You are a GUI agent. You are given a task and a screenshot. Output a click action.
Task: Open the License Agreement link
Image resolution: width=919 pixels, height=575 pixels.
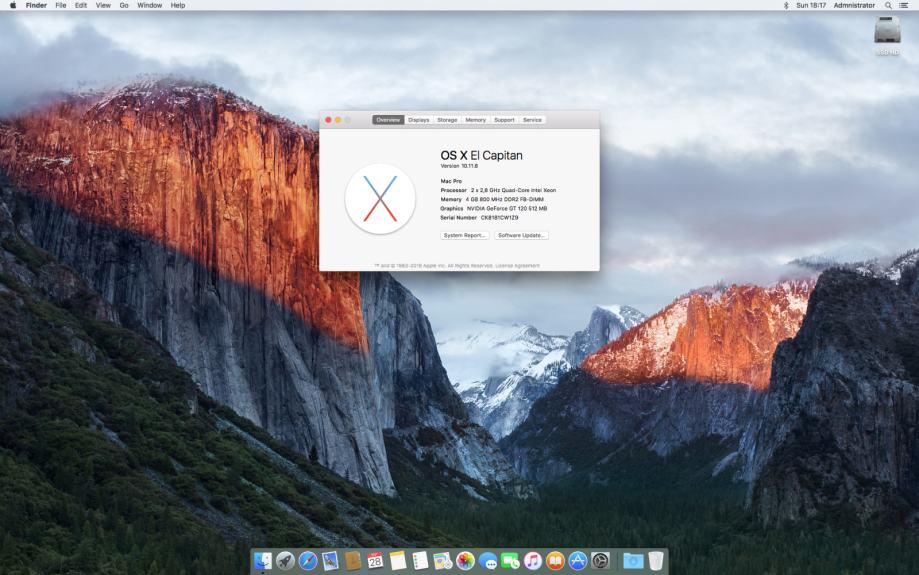pyautogui.click(x=519, y=265)
